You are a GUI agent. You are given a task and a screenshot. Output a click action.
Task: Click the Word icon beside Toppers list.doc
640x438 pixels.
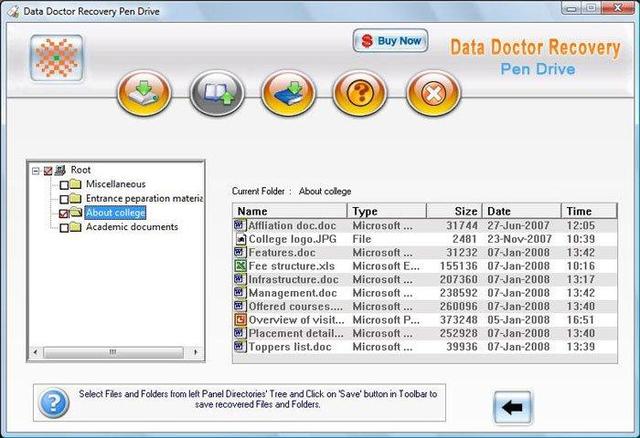(x=240, y=346)
